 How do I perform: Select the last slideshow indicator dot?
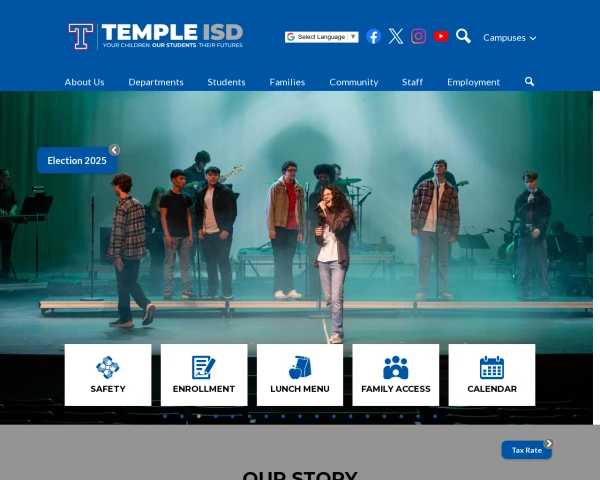435,416
